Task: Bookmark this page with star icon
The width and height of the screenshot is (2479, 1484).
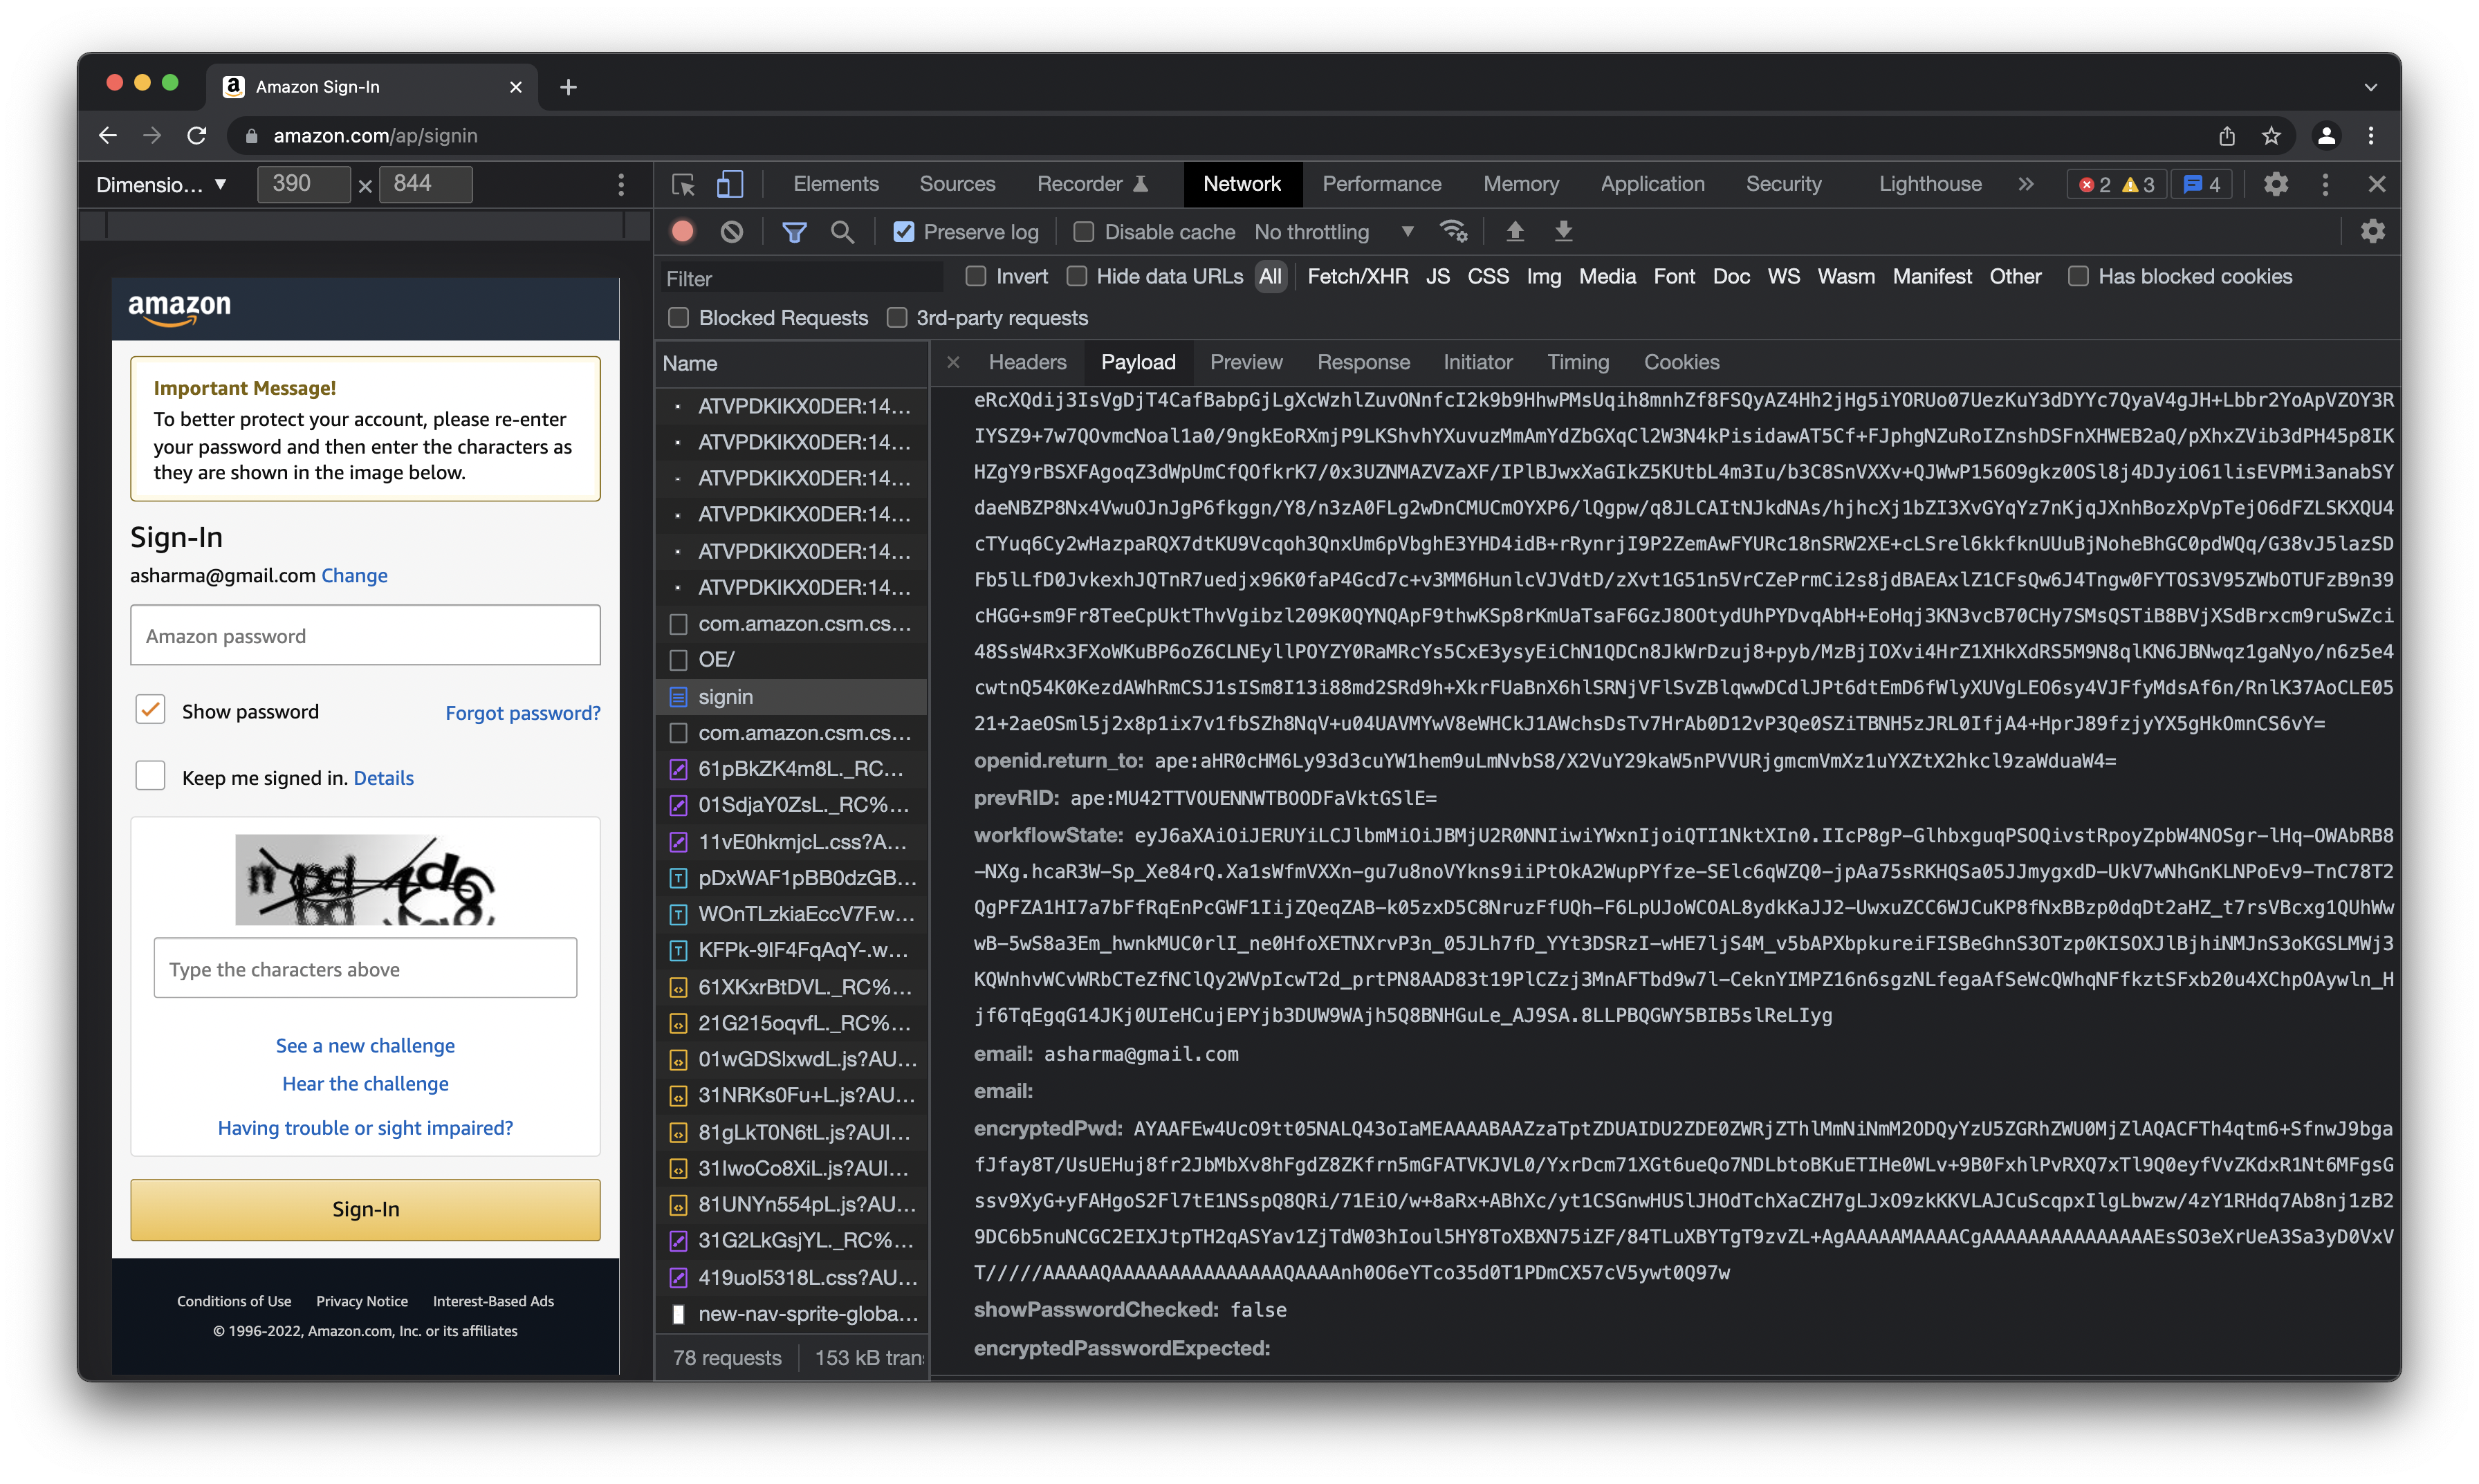Action: click(2271, 135)
